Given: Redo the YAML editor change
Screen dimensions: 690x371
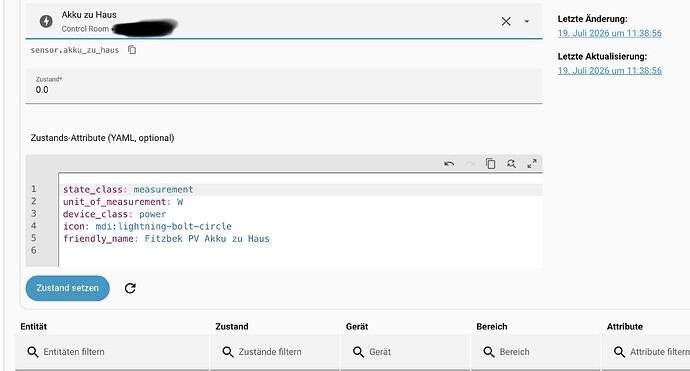Looking at the screenshot, I should tap(470, 164).
